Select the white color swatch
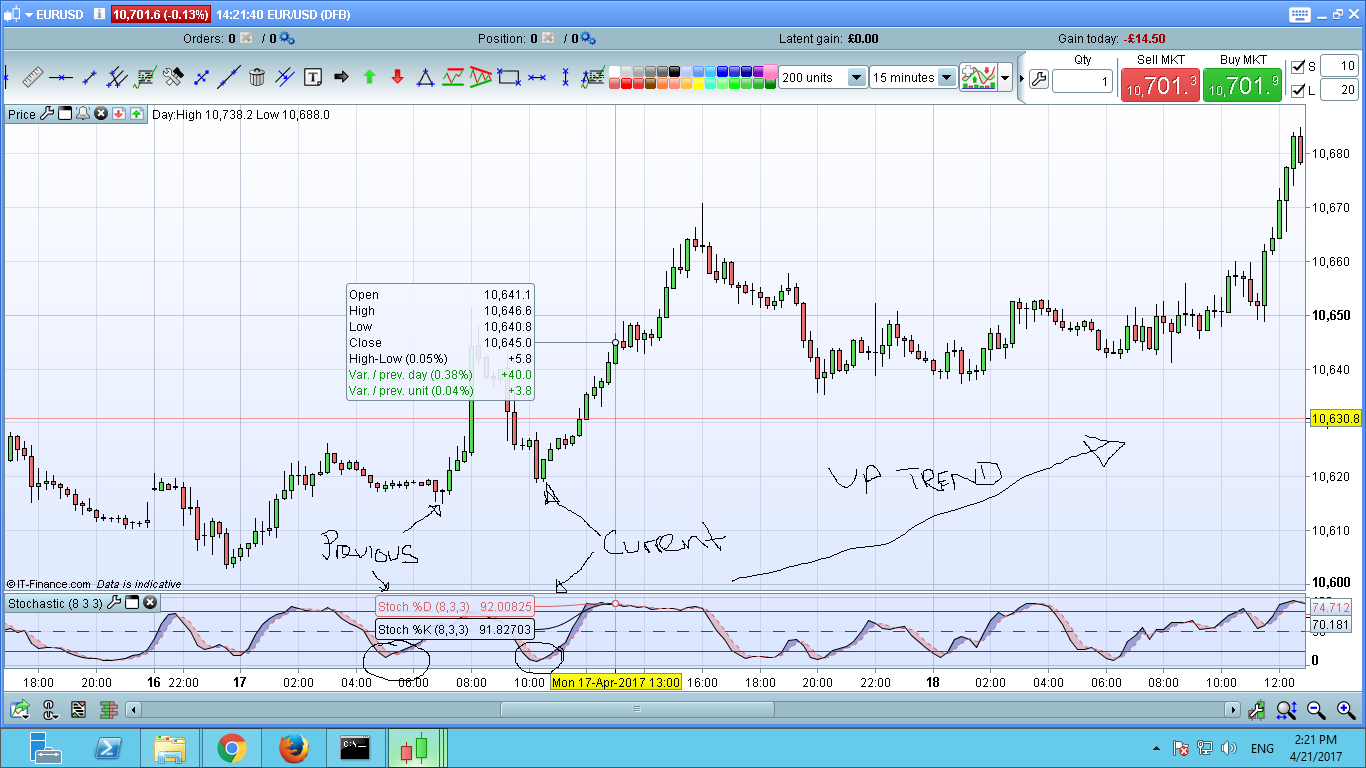Image resolution: width=1366 pixels, height=768 pixels. click(x=615, y=71)
